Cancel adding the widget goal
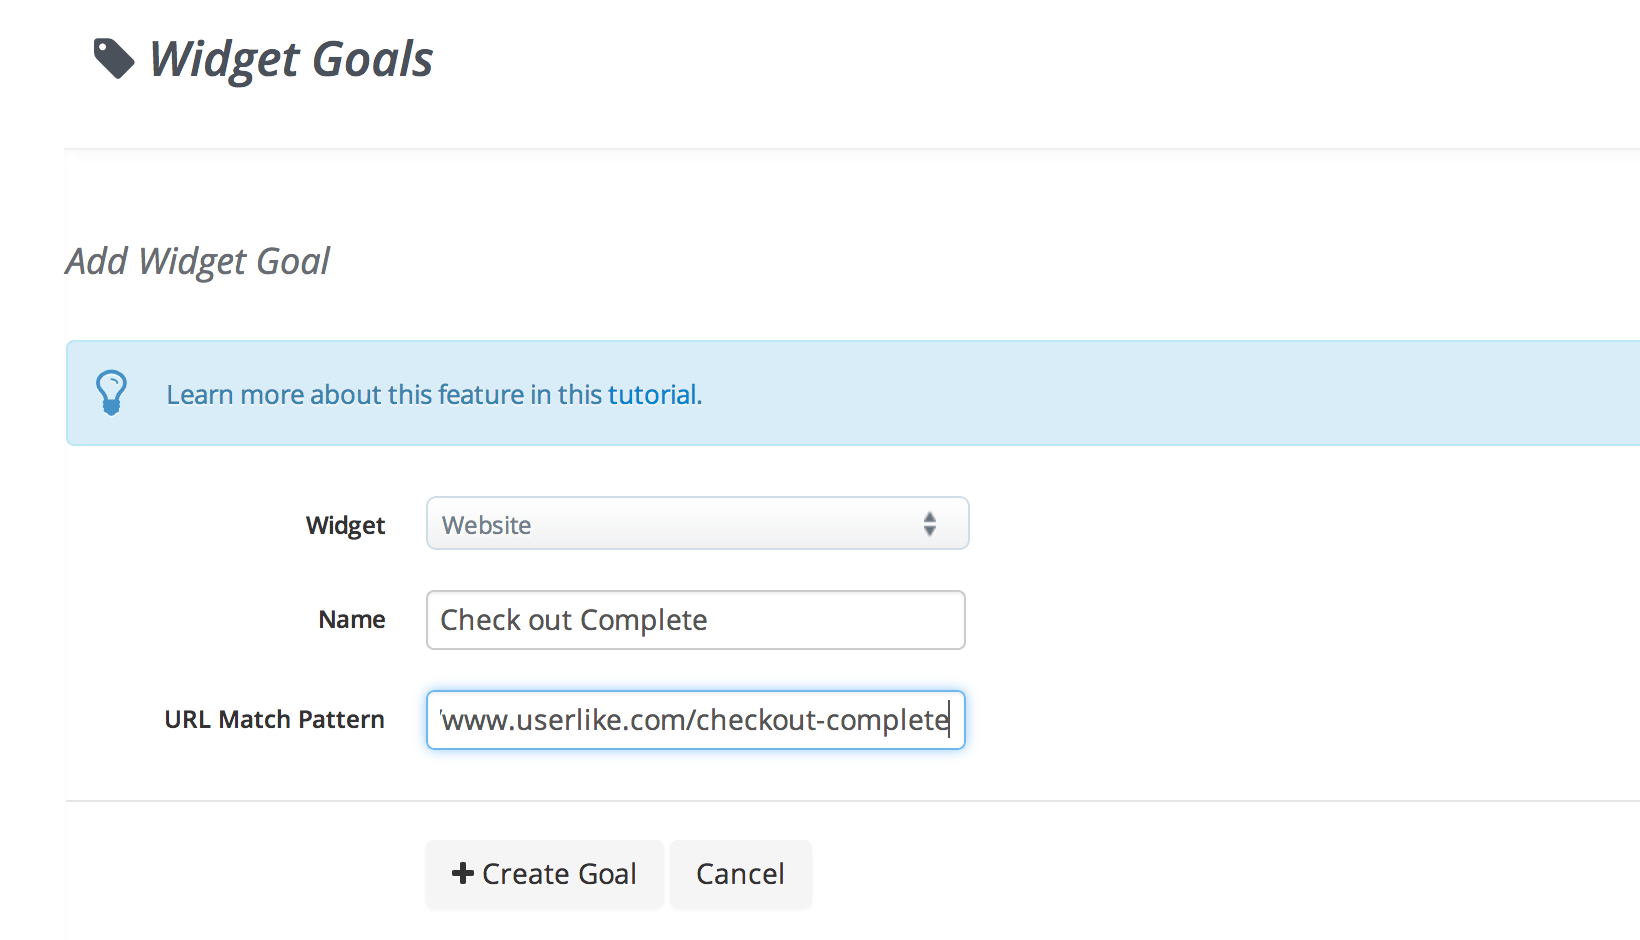This screenshot has height=940, width=1640. tap(740, 874)
